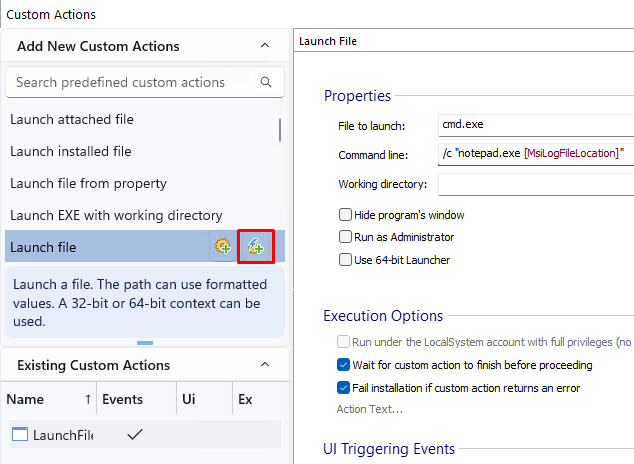Choose Launch EXE with working directory
Image resolution: width=634 pixels, height=464 pixels.
pos(116,215)
